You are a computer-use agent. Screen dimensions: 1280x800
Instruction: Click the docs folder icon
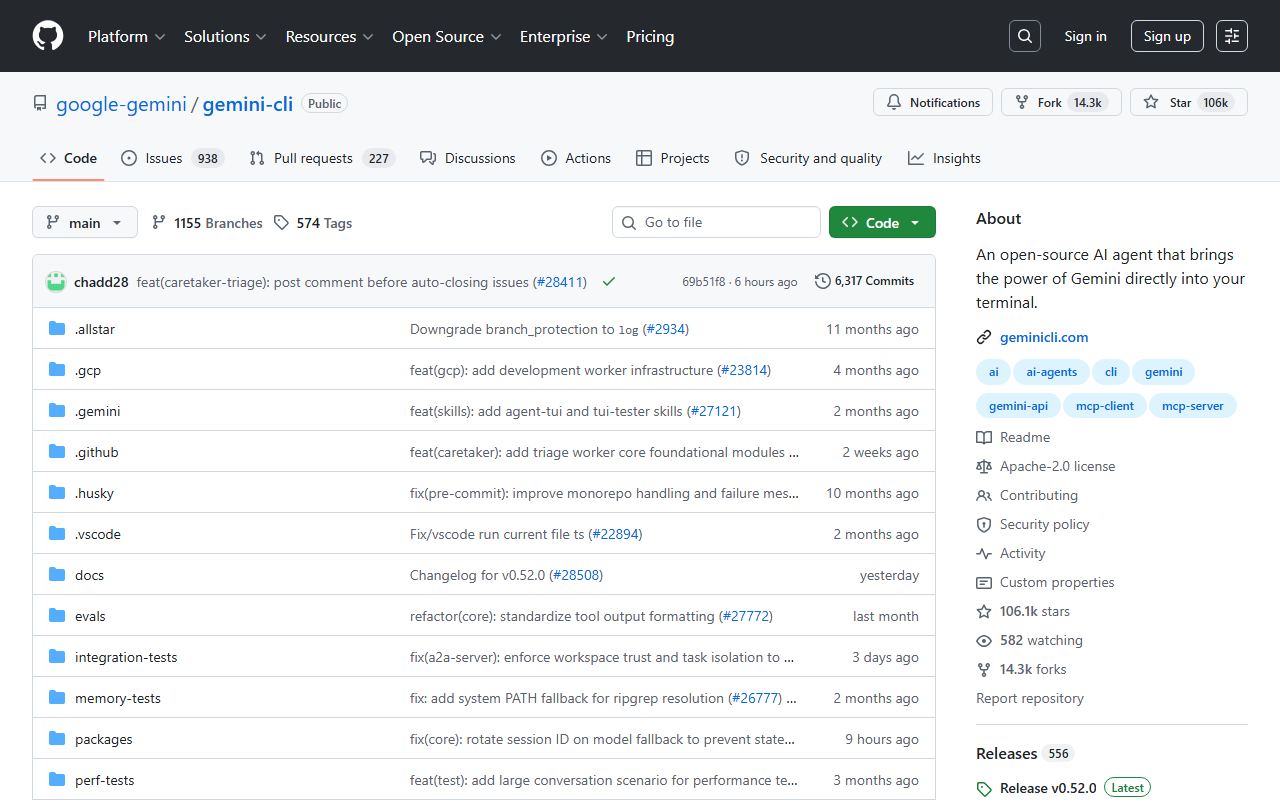point(57,575)
